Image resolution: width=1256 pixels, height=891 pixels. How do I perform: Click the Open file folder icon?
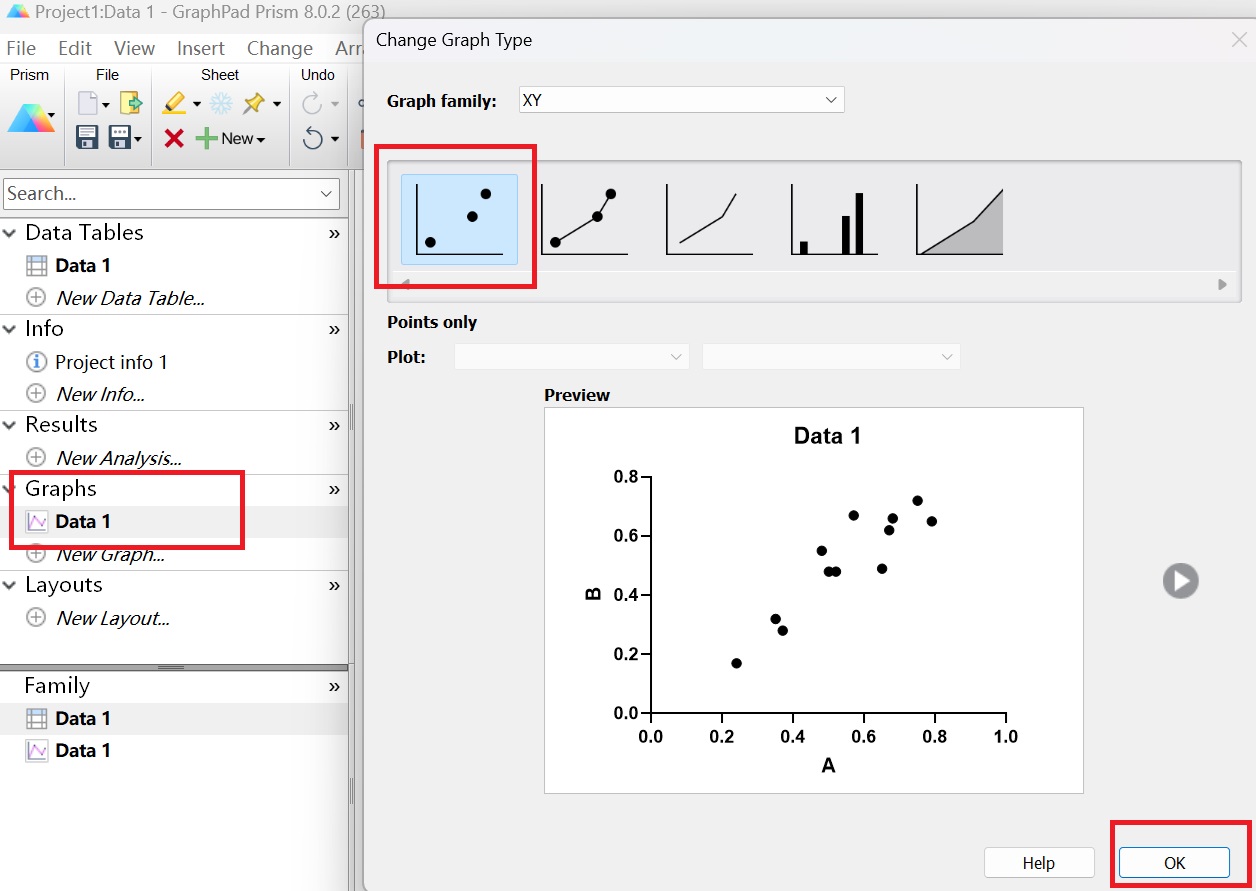[x=130, y=103]
